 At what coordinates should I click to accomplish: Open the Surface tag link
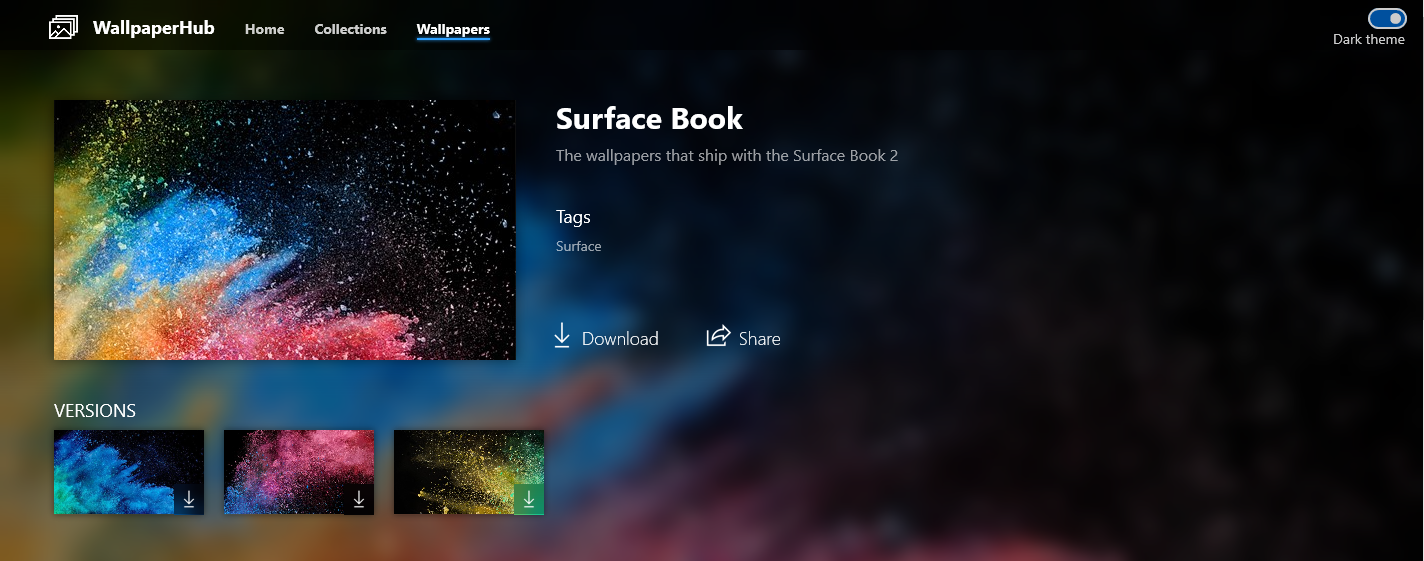pyautogui.click(x=579, y=246)
